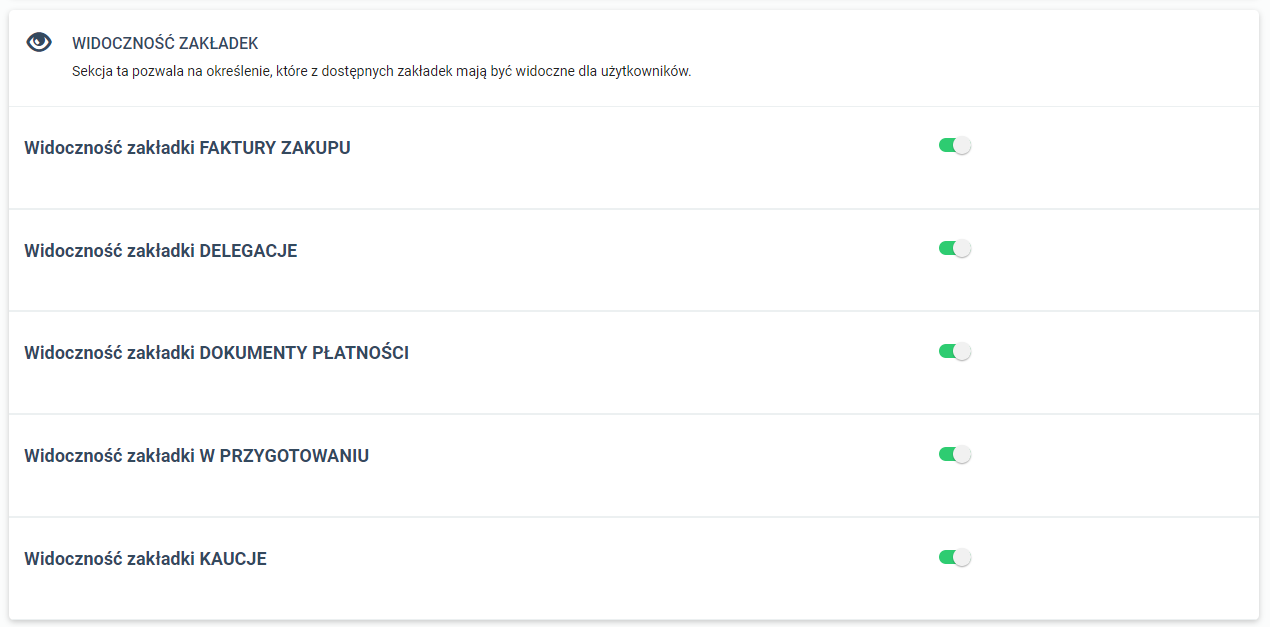1270x627 pixels.
Task: Click the white knob of the FAKTURY ZAKUPU switch
Action: pyautogui.click(x=962, y=146)
